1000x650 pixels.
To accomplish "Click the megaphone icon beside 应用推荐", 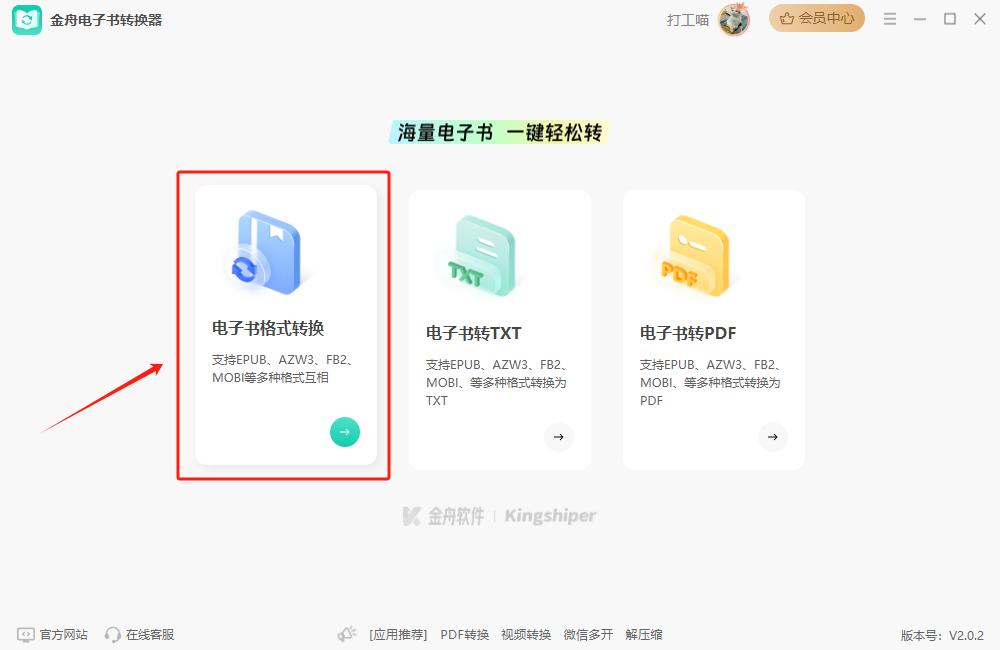I will [x=346, y=633].
